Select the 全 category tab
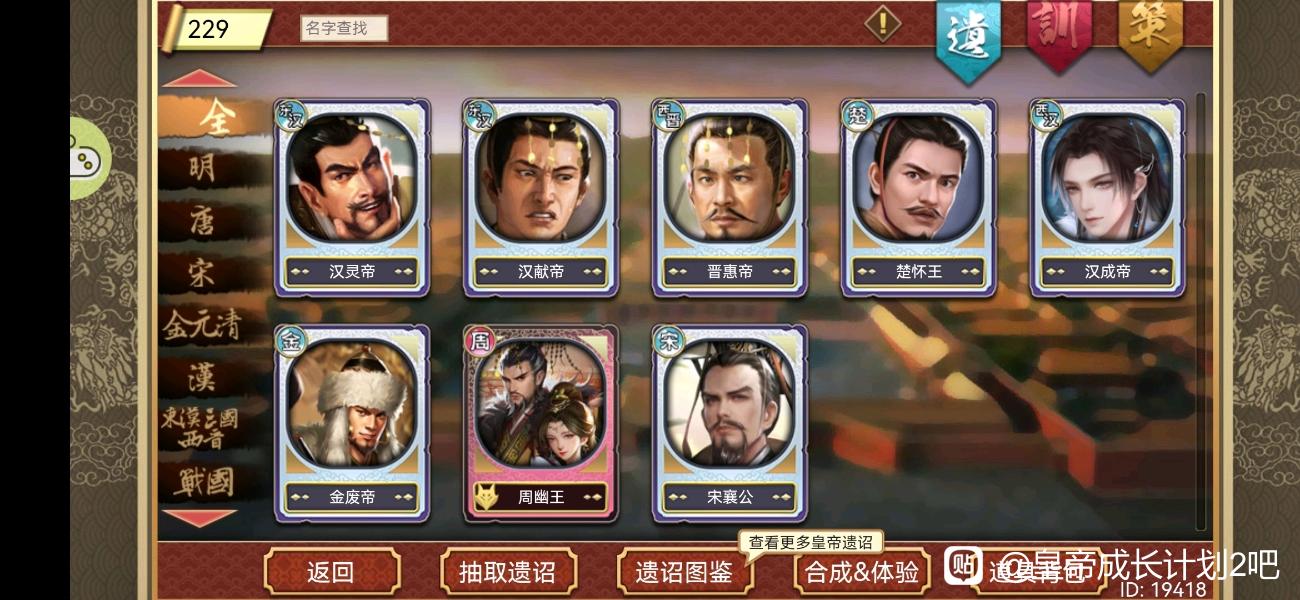 [214, 118]
